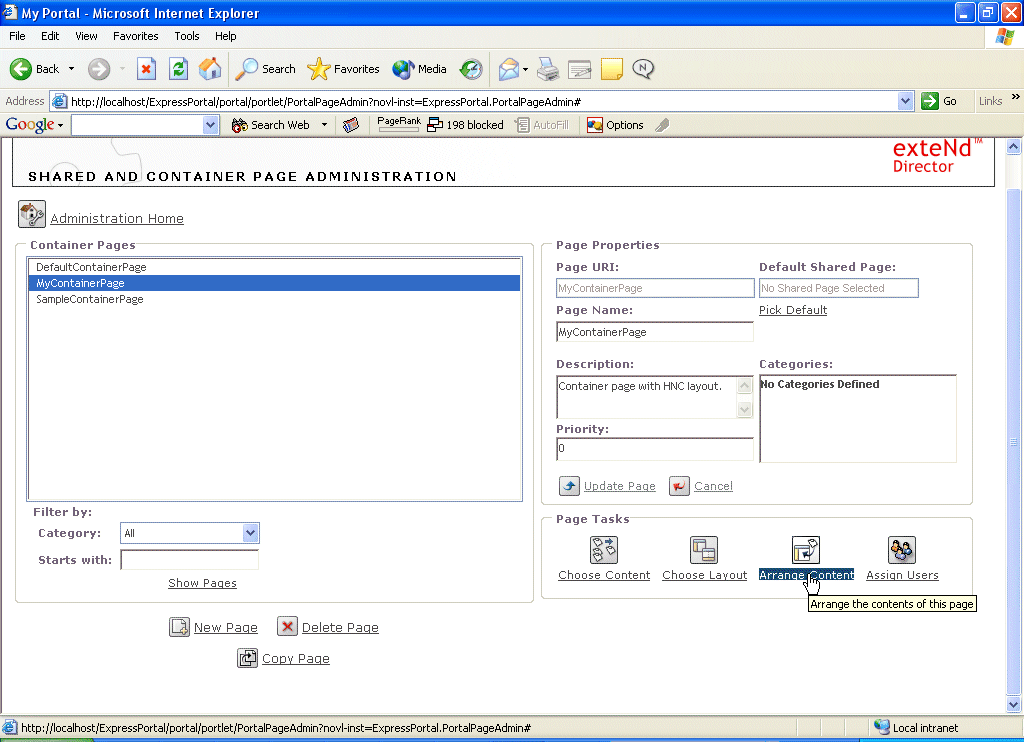Click the Pick Default link
1024x742 pixels.
(x=792, y=310)
